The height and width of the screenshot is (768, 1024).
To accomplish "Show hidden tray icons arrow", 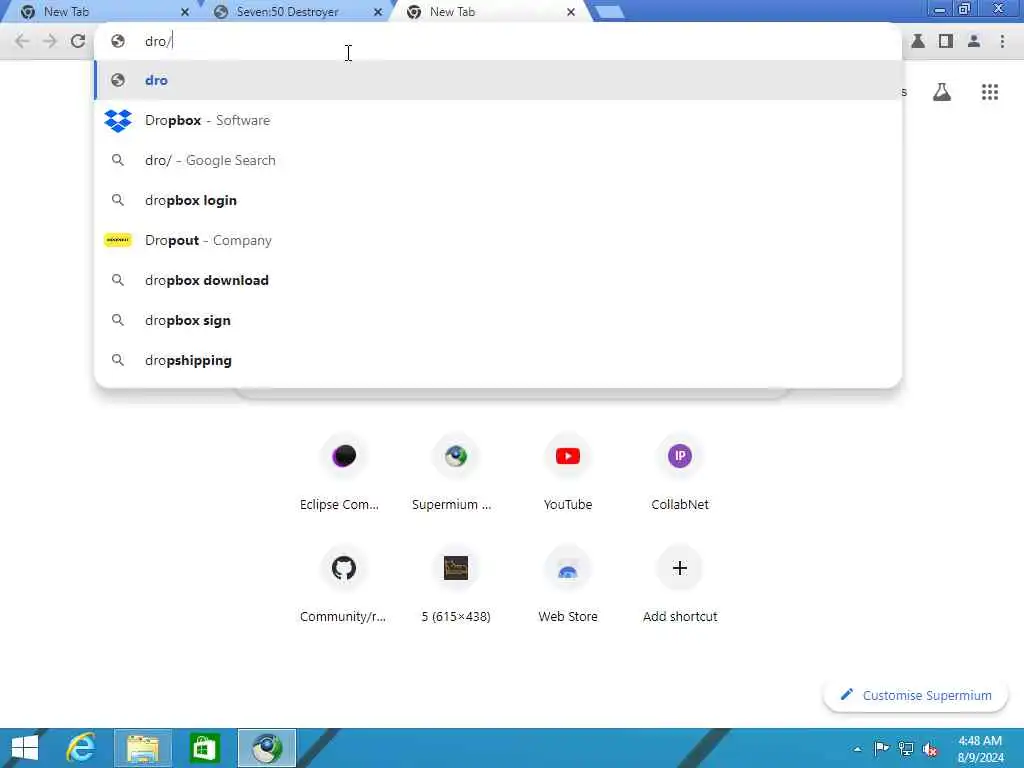I will point(857,748).
